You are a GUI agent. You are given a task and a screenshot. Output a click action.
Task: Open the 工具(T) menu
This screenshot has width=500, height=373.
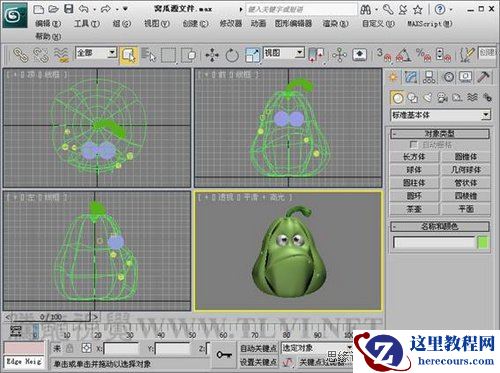click(87, 24)
